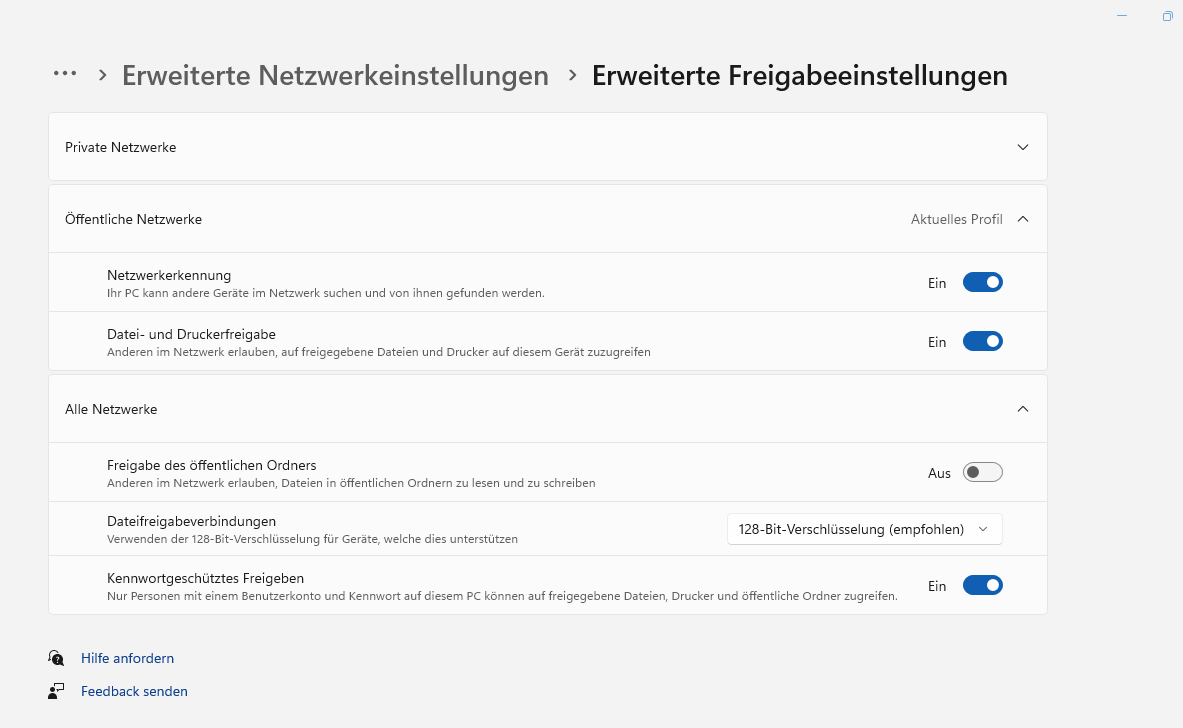Click Erweiterte Freigabeeinstellungen breadcrumb title
1183x728 pixels.
tap(799, 75)
